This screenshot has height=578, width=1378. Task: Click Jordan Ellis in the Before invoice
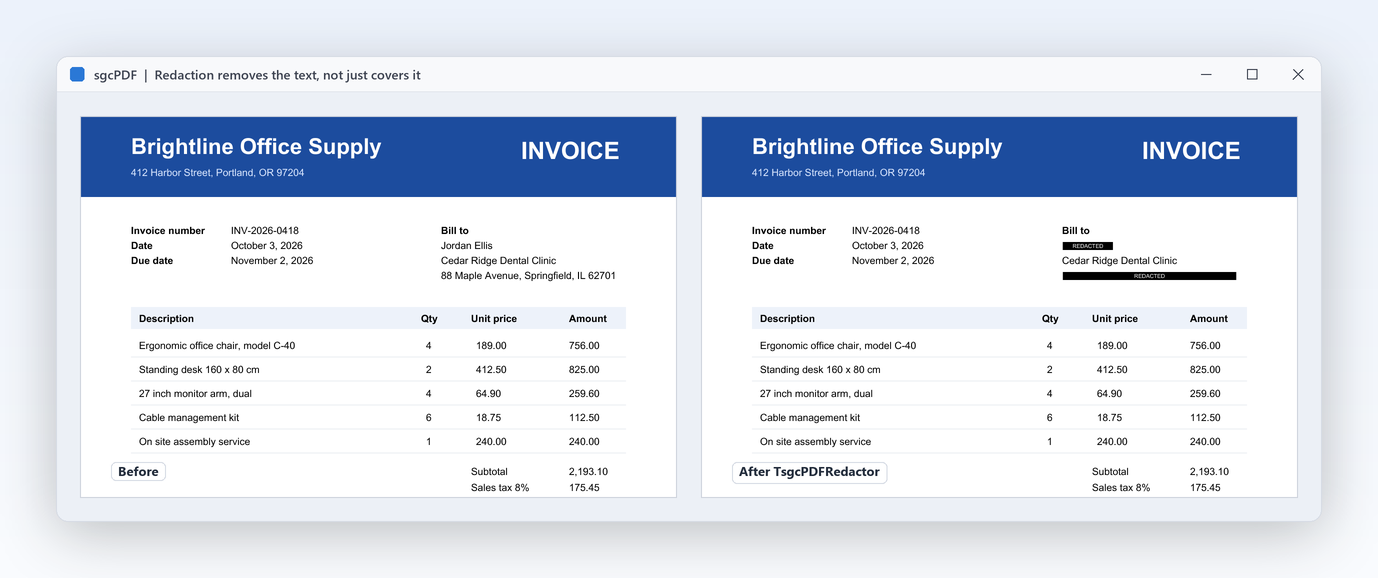(x=466, y=246)
